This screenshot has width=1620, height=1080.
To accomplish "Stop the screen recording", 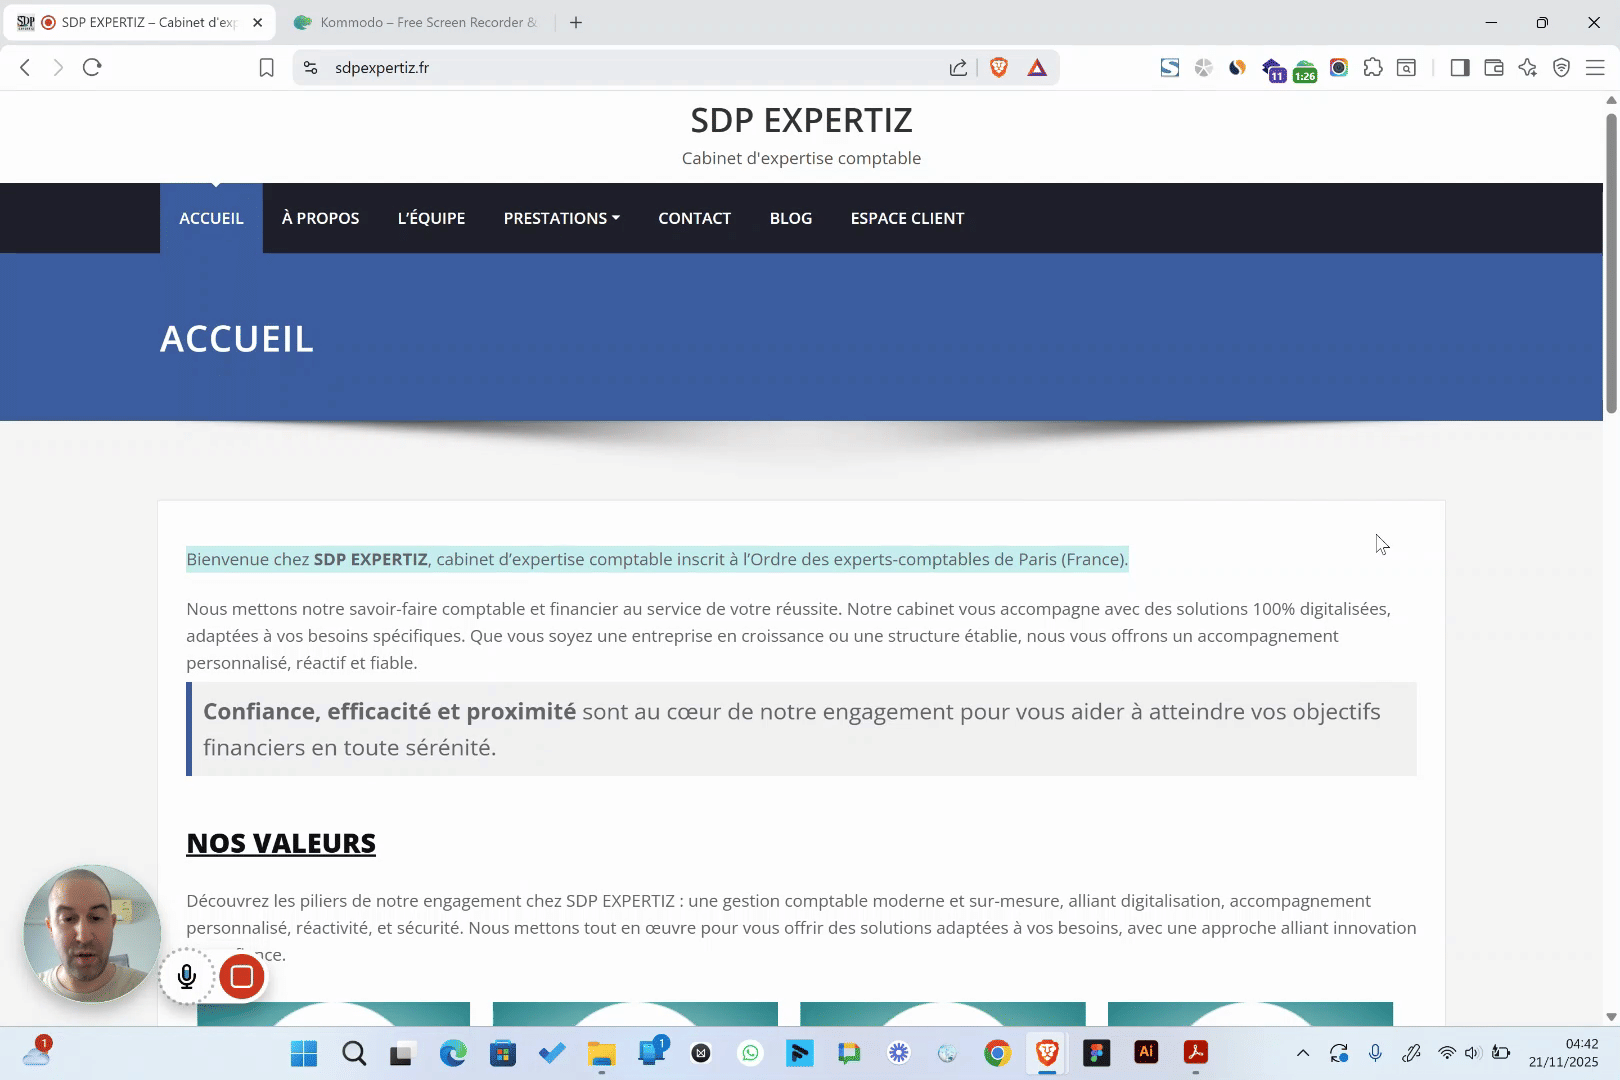I will coord(241,977).
